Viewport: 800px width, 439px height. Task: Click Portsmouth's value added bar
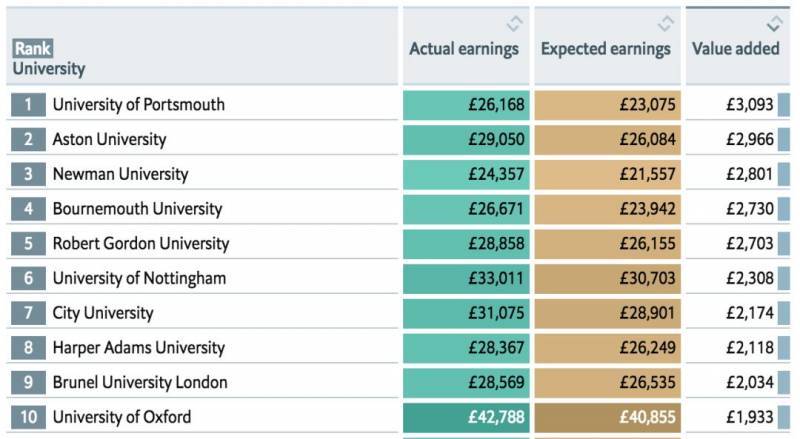784,104
